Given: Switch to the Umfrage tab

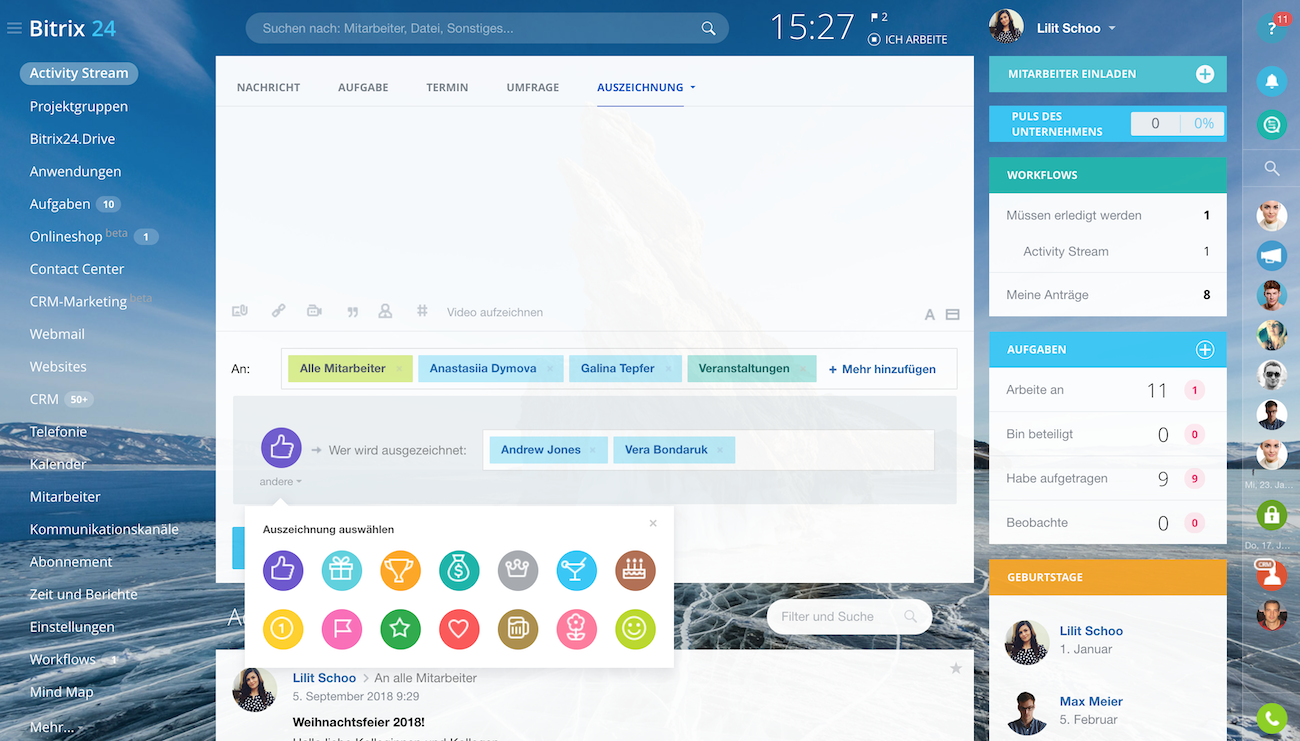Looking at the screenshot, I should tap(532, 88).
